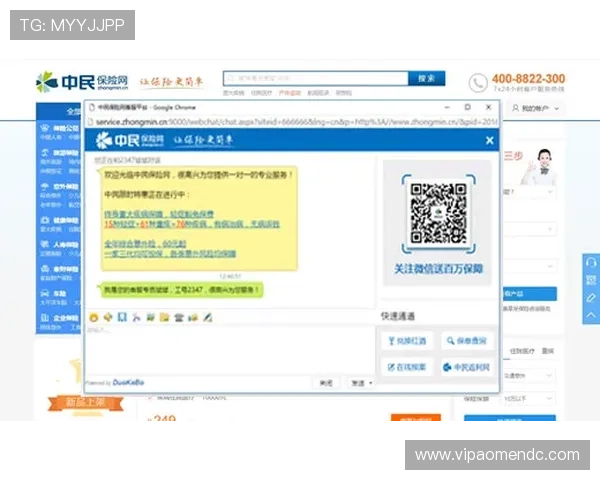Select the scissors screenshot tool in chat toolbar

(136, 317)
